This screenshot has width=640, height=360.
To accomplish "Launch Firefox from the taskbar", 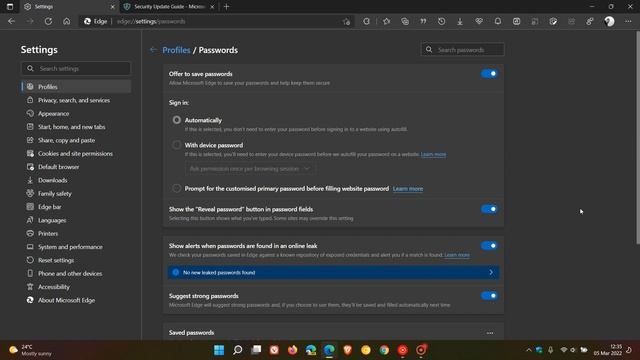I will pyautogui.click(x=292, y=350).
